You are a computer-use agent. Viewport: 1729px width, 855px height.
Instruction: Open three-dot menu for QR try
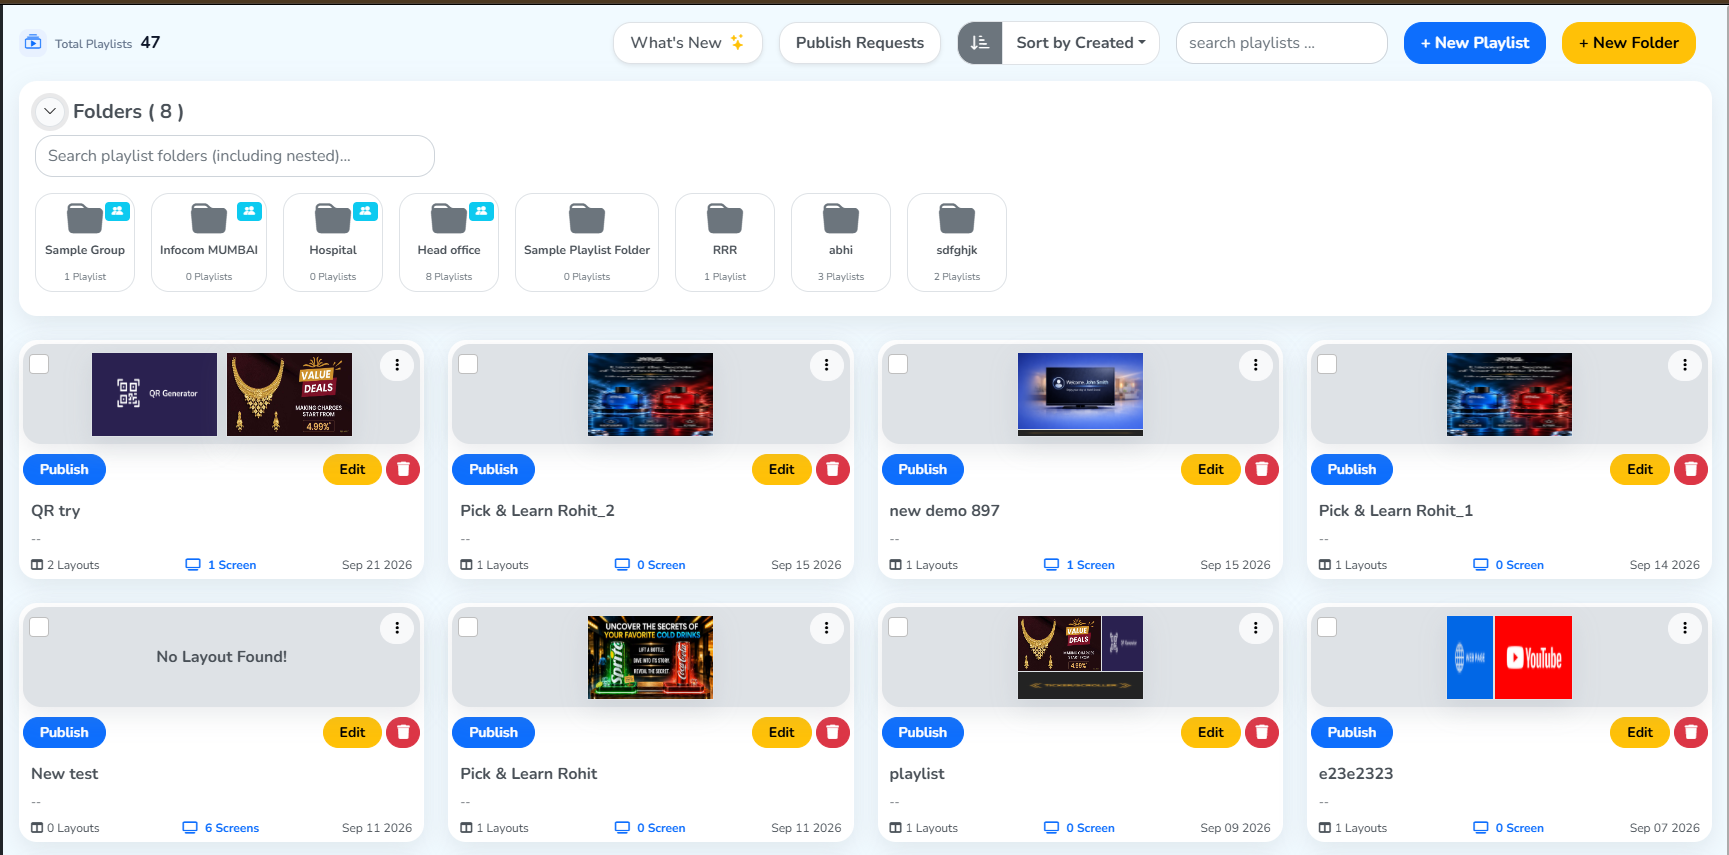click(x=397, y=365)
